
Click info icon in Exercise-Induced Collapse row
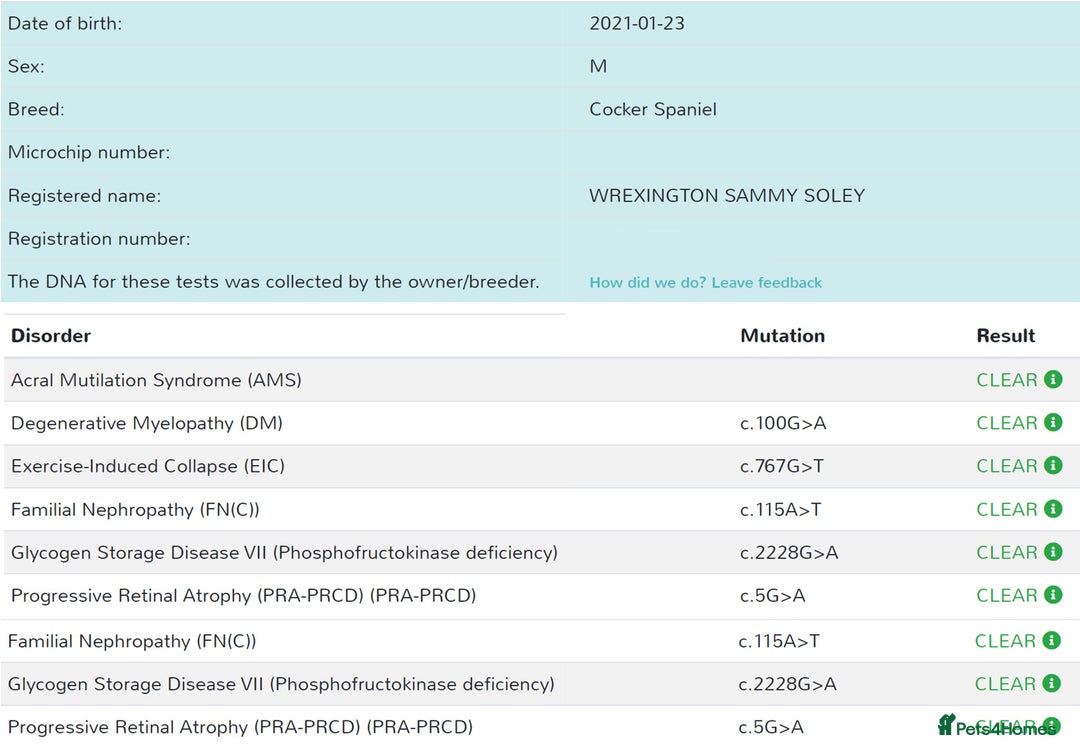pos(1052,466)
